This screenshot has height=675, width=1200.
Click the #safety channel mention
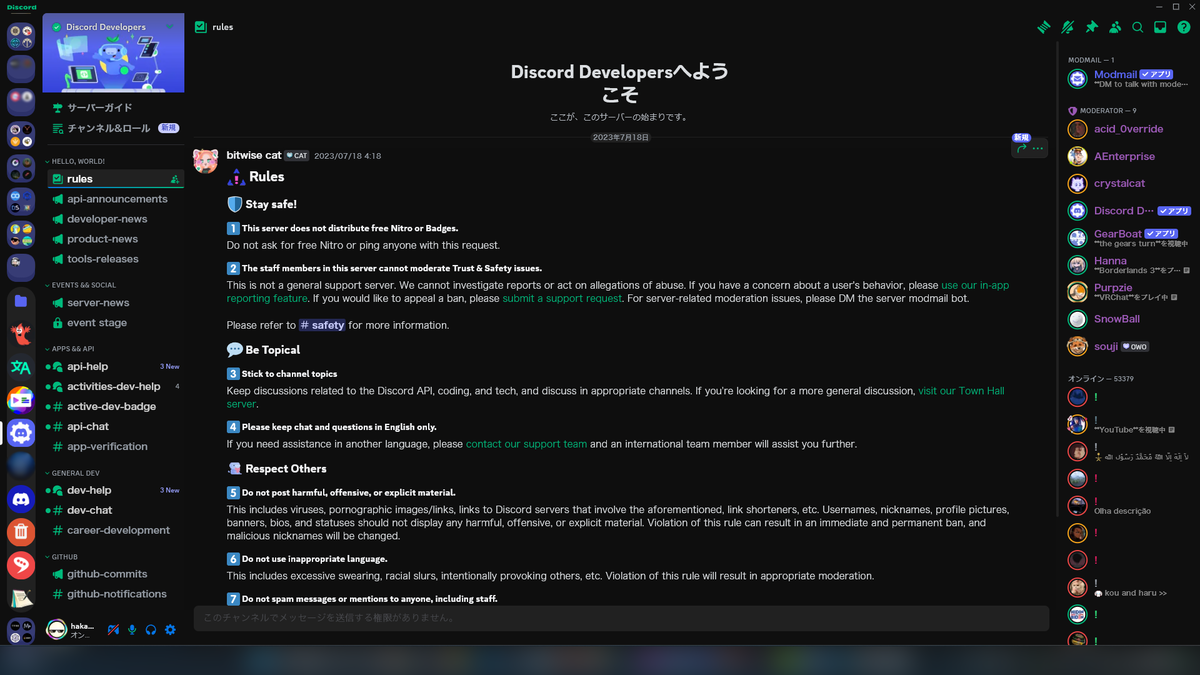tap(322, 325)
